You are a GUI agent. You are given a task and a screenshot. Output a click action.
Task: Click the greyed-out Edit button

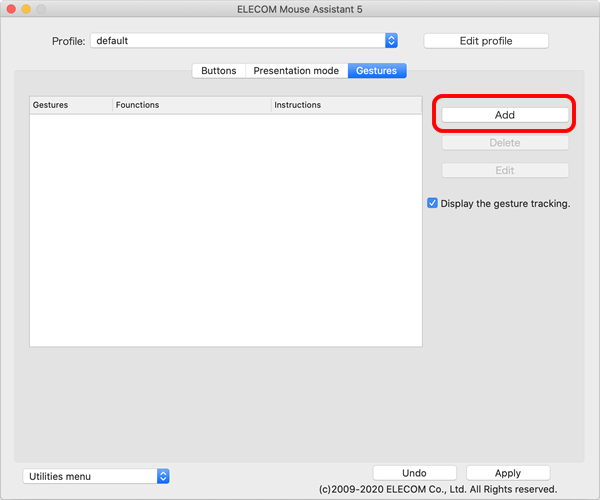tap(505, 170)
